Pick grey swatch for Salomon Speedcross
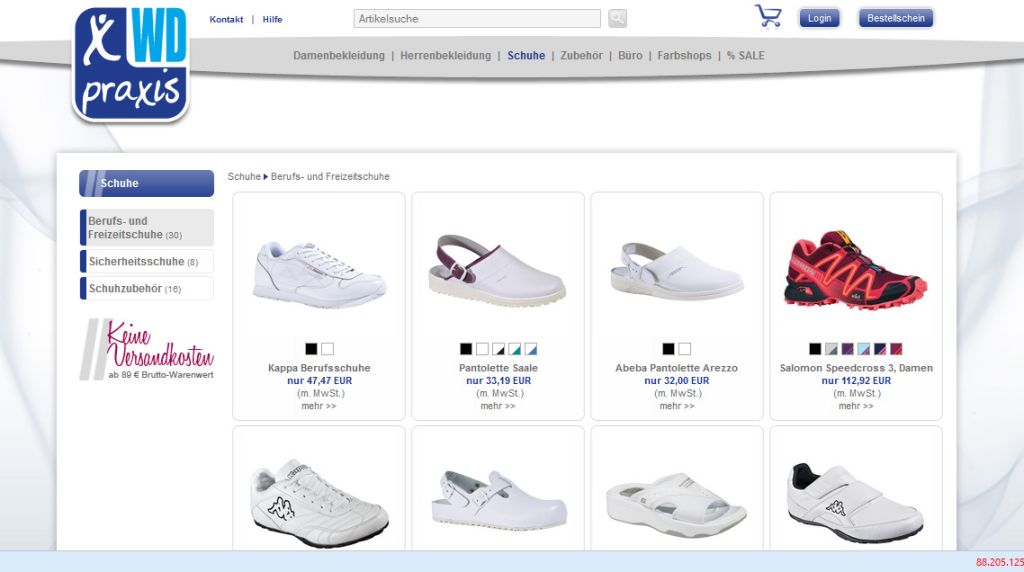Viewport: 1024px width, 572px height. [x=831, y=349]
